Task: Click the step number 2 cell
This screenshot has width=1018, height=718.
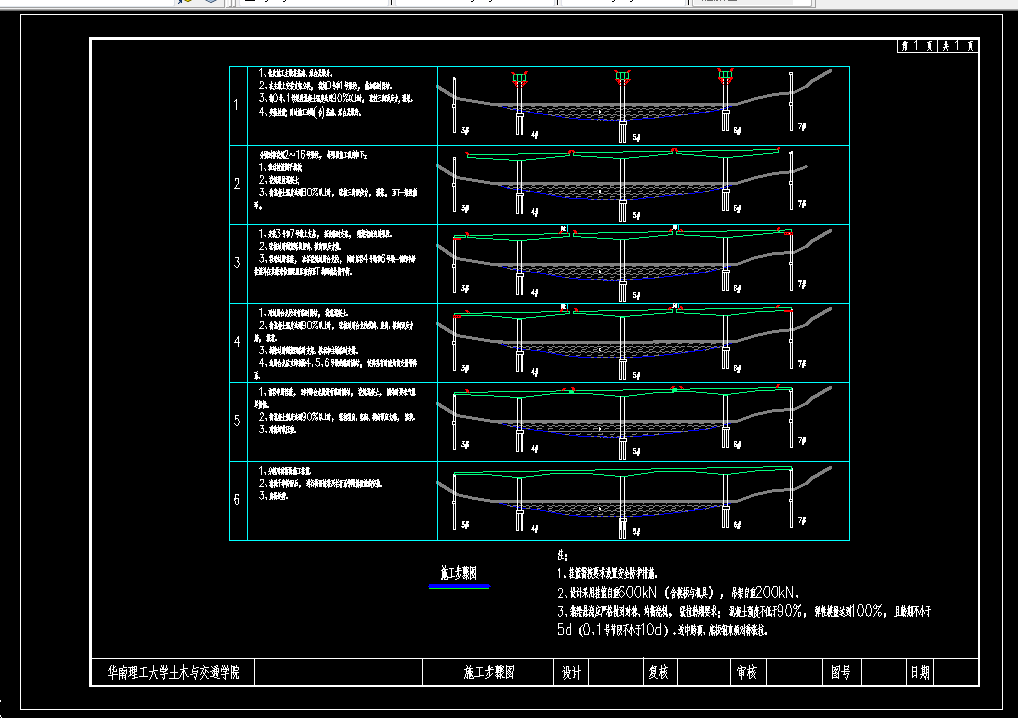Action: coord(238,185)
